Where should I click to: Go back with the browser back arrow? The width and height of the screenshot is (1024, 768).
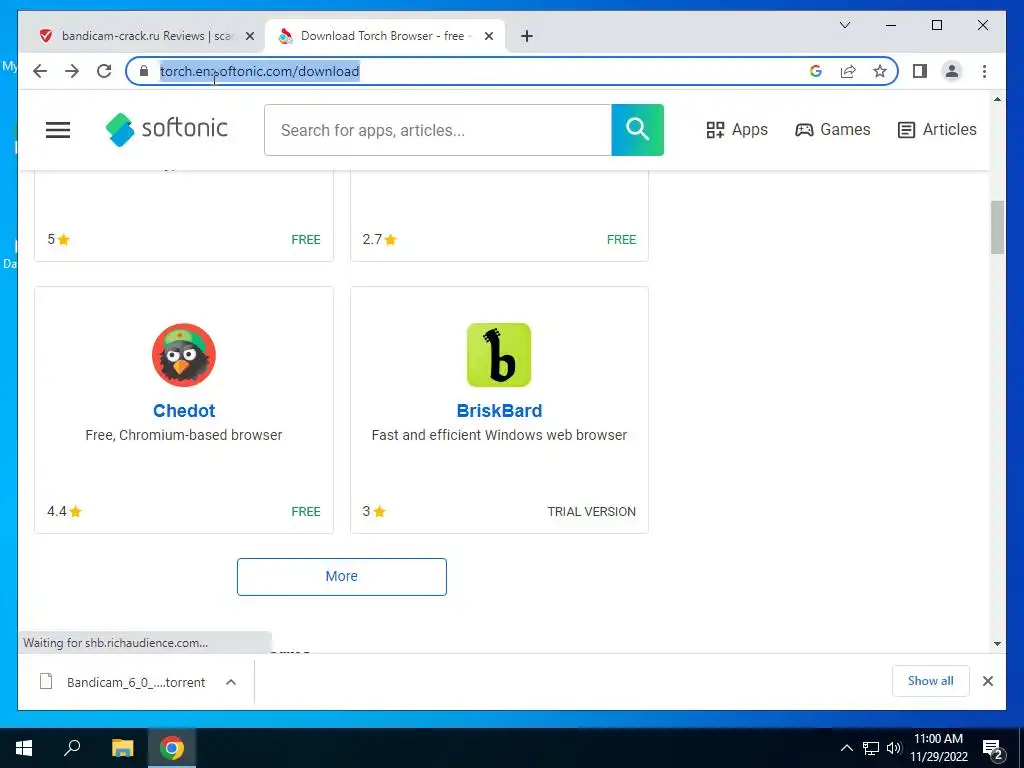(x=40, y=71)
